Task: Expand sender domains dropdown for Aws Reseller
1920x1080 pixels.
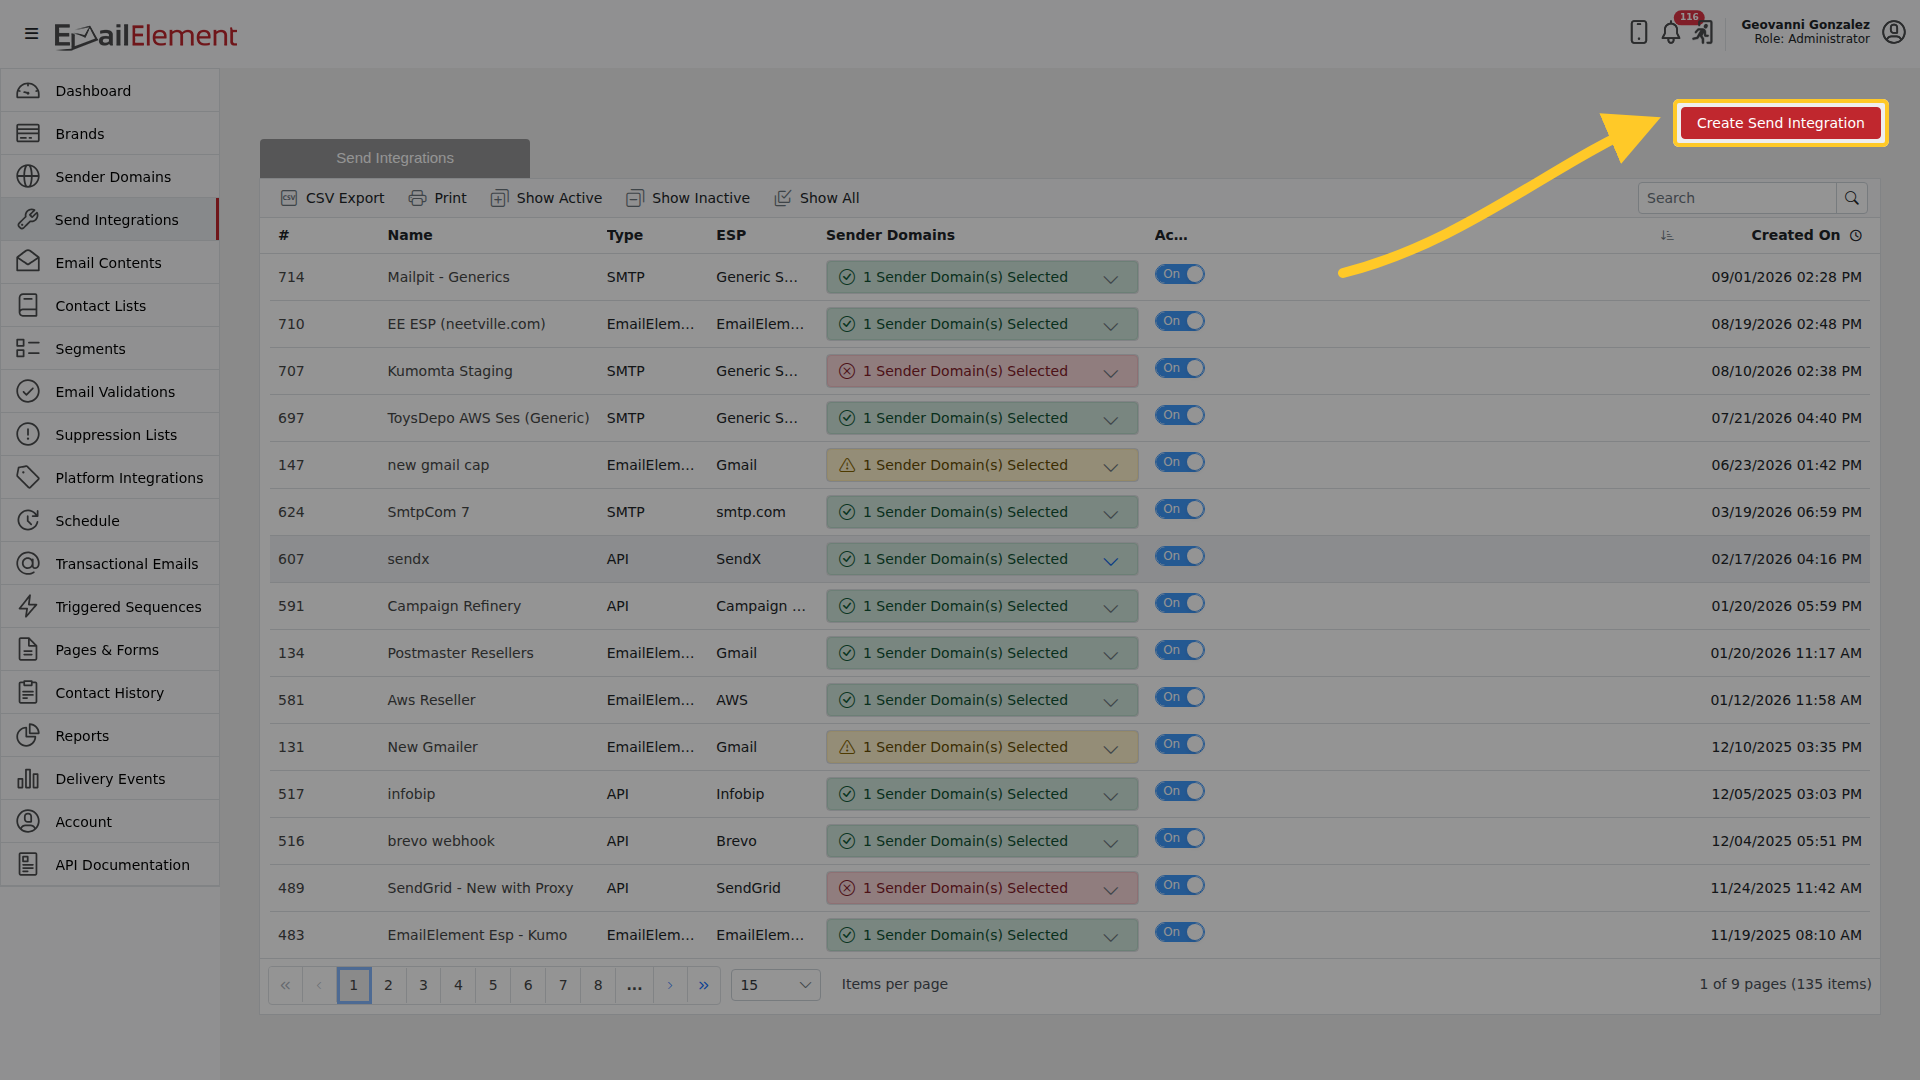Action: [982, 700]
